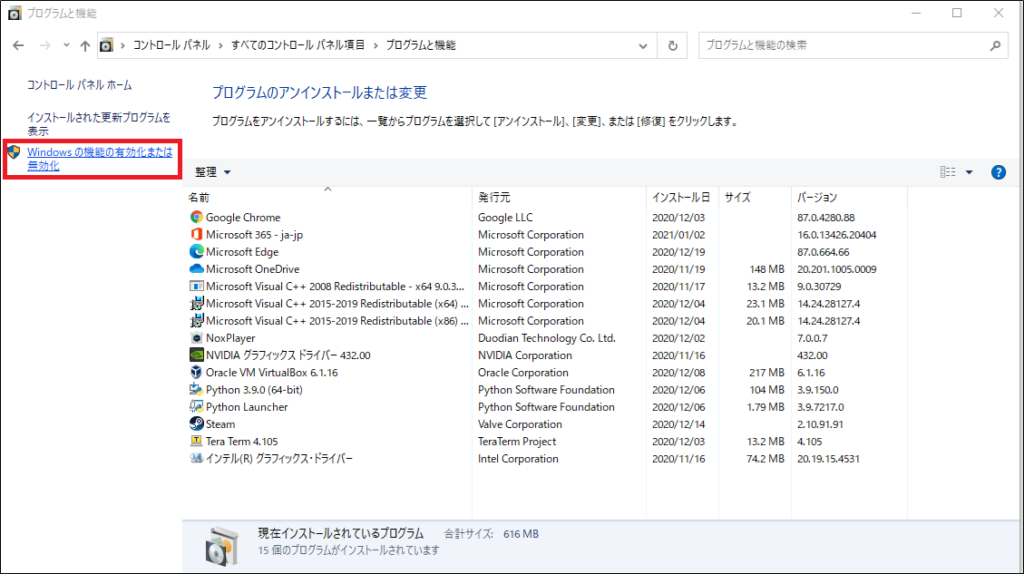Click the NVIDIA graphics driver icon

pyautogui.click(x=196, y=355)
